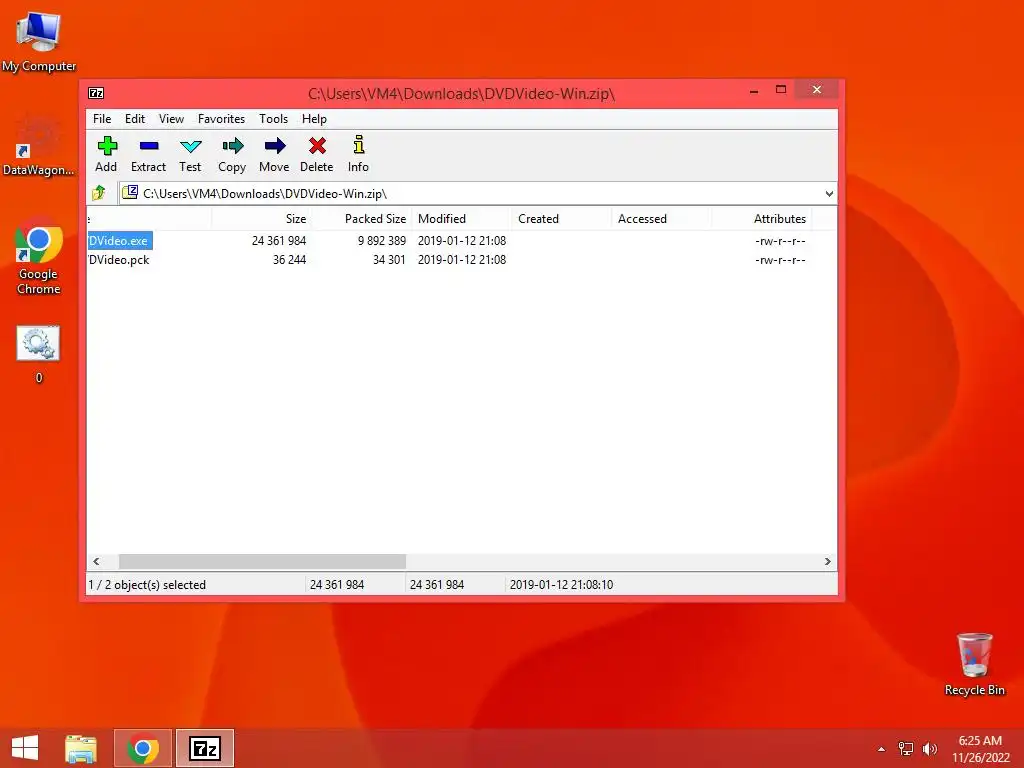Open My Computer desktop icon
Viewport: 1024px width, 768px height.
39,41
